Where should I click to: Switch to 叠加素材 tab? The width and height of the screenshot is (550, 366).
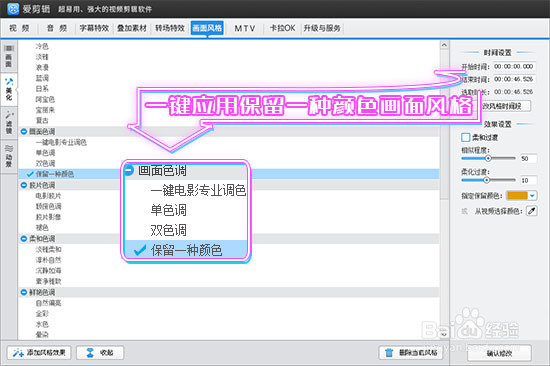click(132, 28)
